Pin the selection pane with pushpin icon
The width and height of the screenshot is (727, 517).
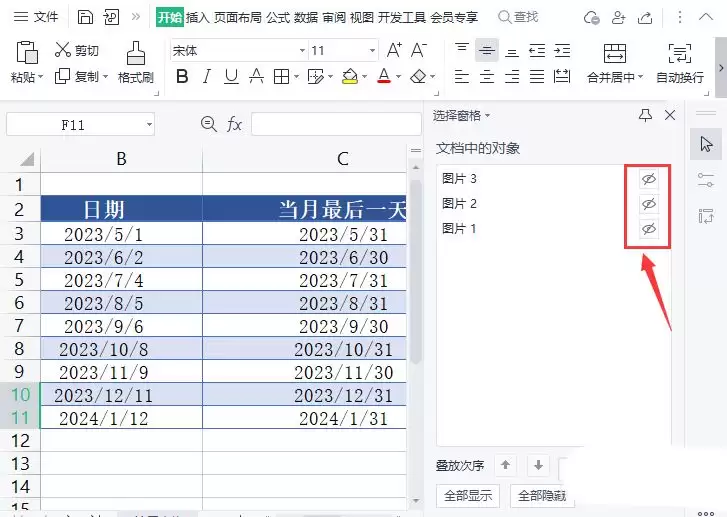pos(645,115)
